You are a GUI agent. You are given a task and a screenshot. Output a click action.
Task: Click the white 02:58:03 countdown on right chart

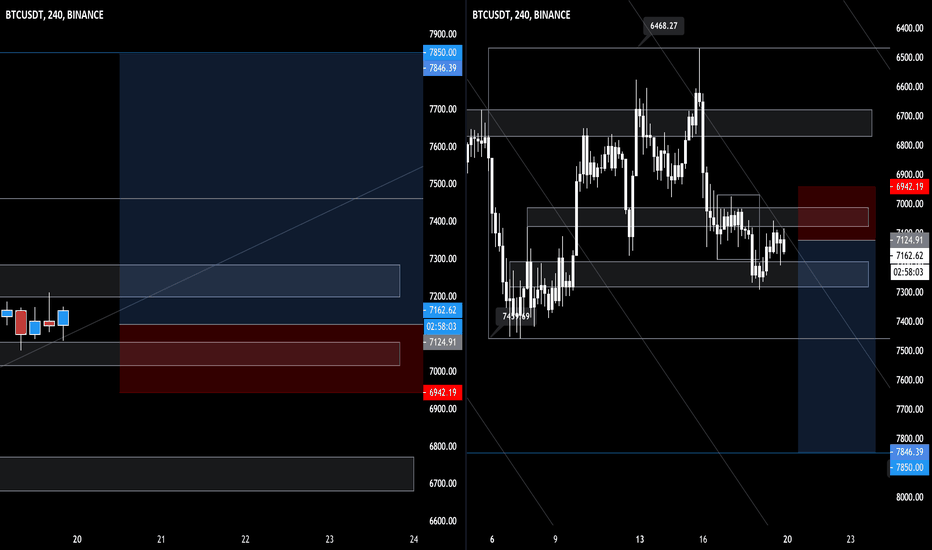pos(909,272)
